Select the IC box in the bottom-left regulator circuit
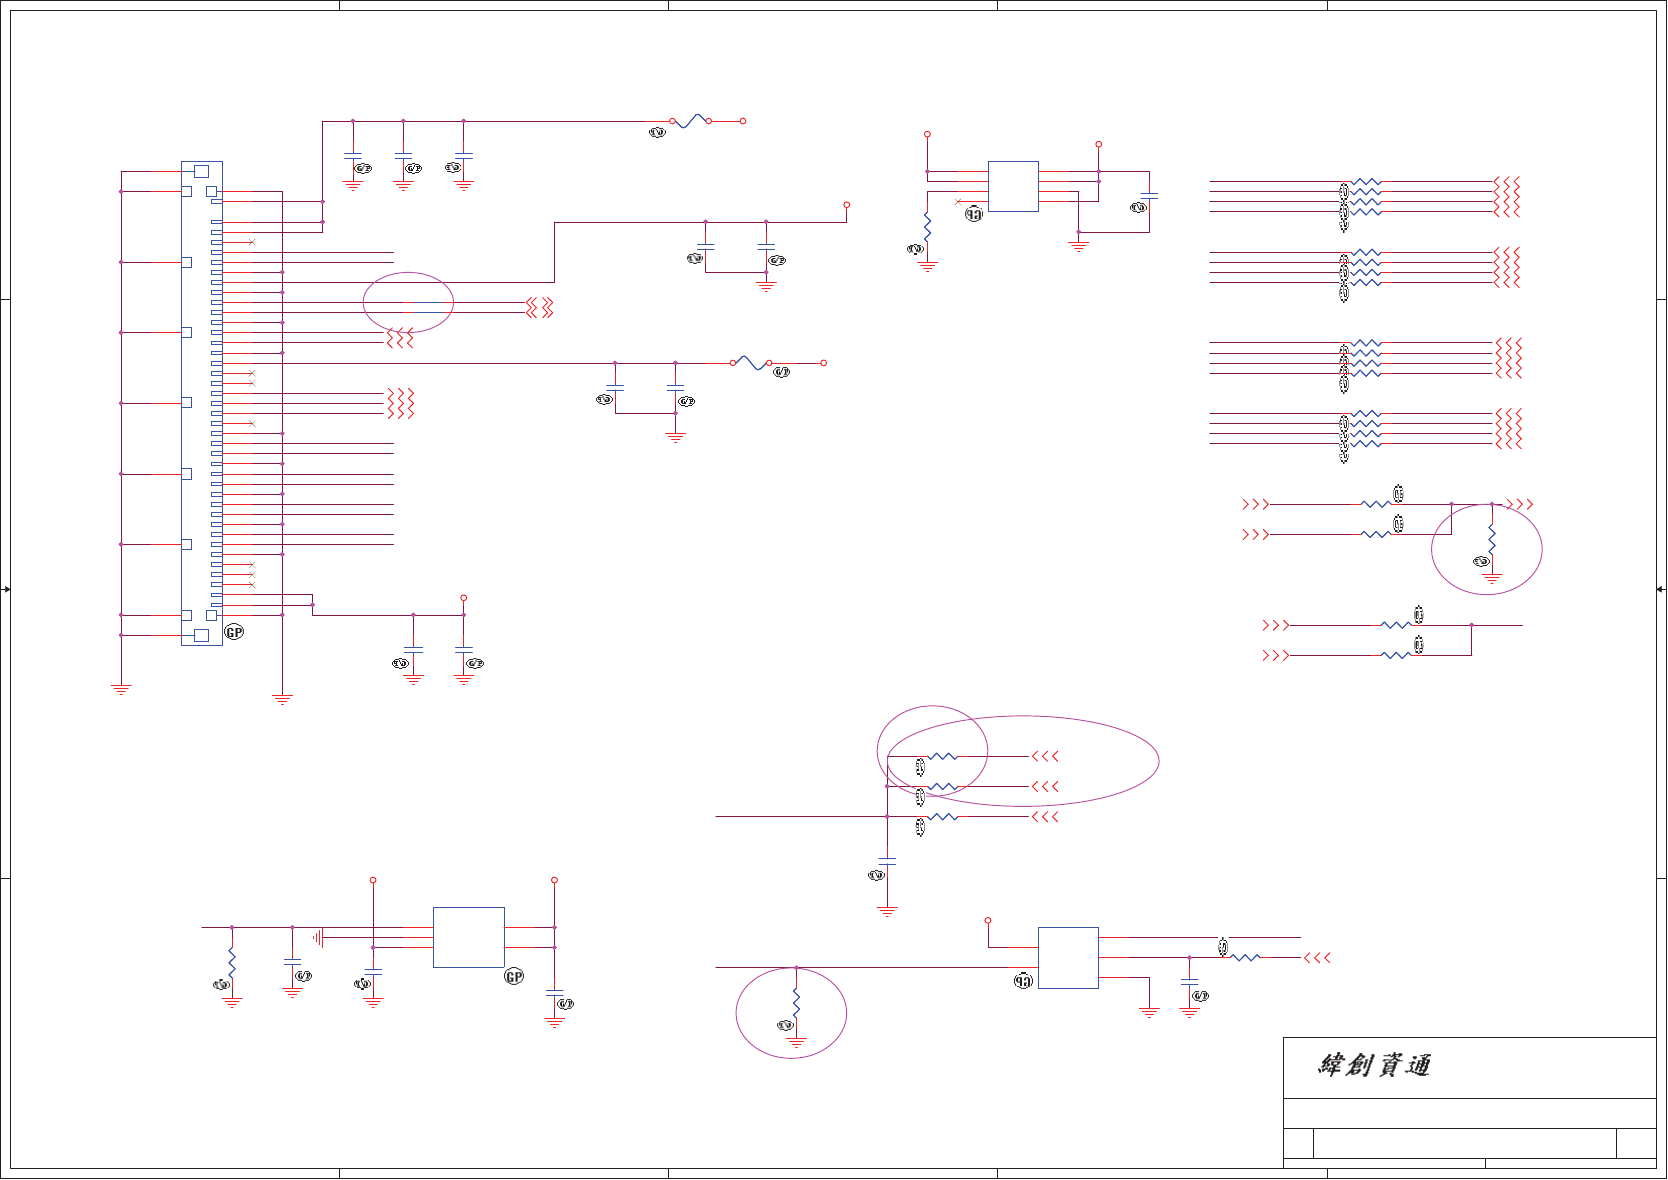 (469, 937)
